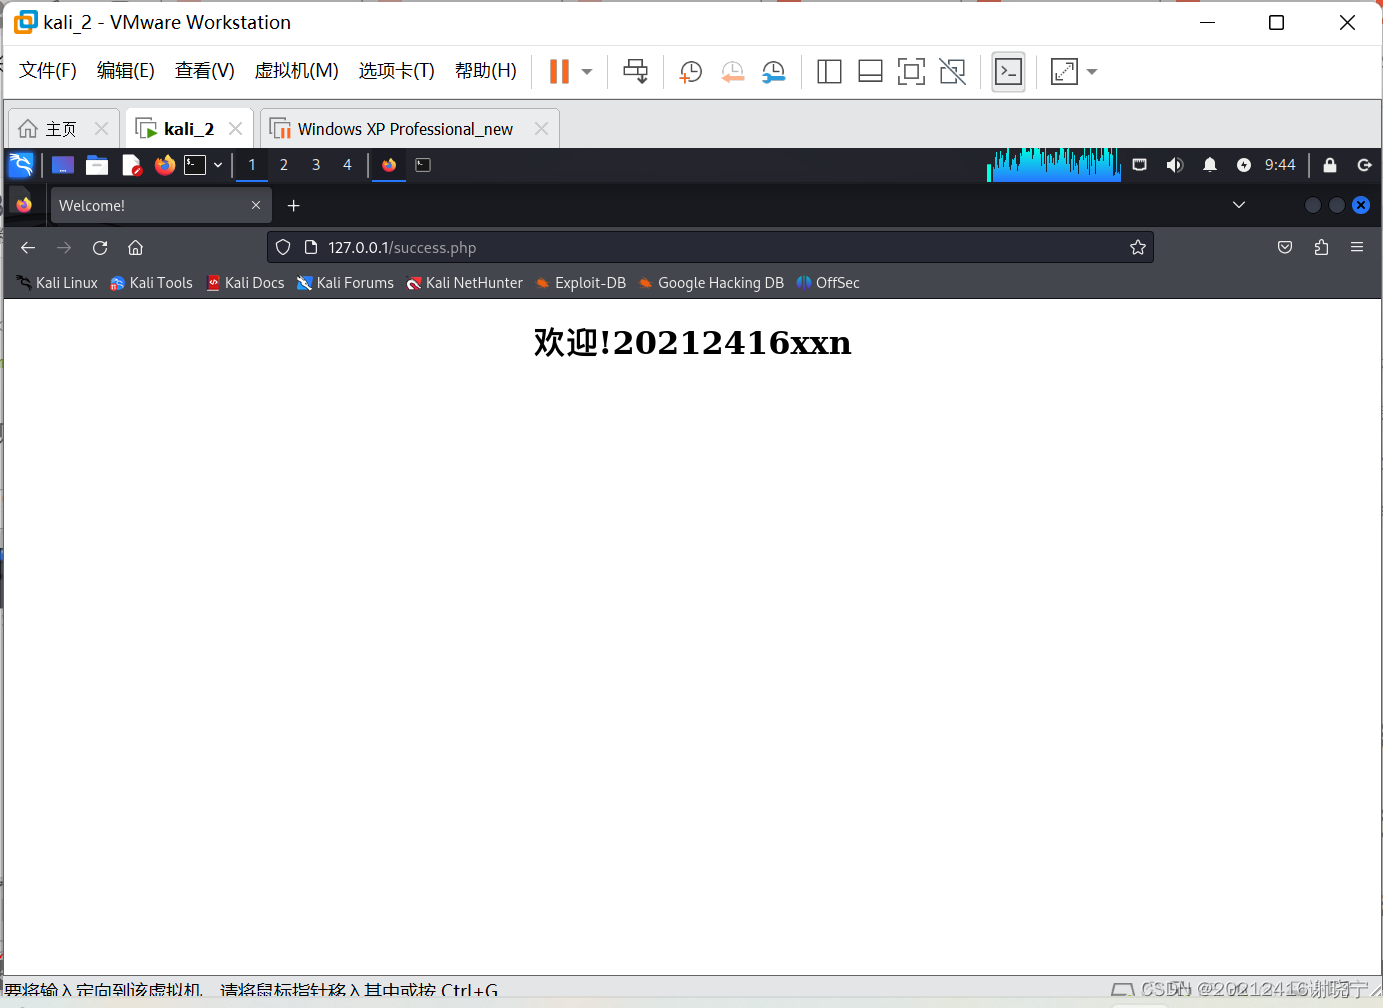Lock the Kali screen
1383x1008 pixels.
(x=1330, y=165)
